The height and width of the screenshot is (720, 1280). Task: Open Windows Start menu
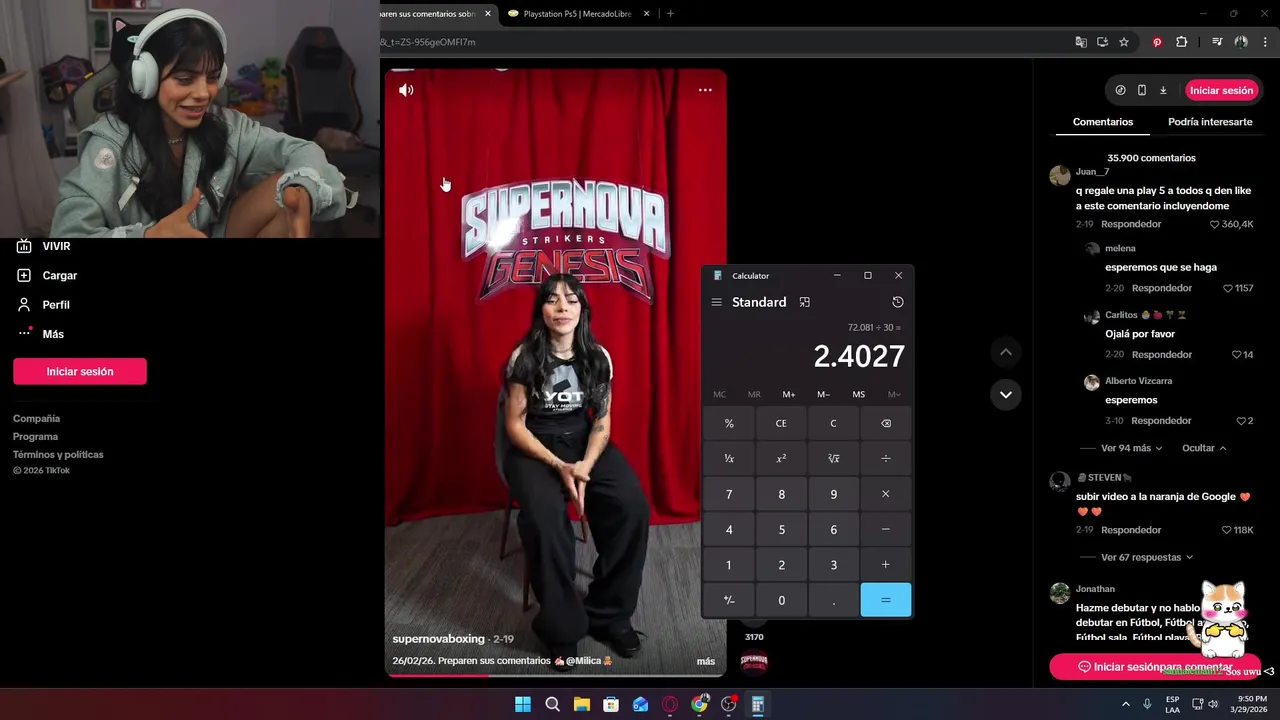(x=523, y=704)
